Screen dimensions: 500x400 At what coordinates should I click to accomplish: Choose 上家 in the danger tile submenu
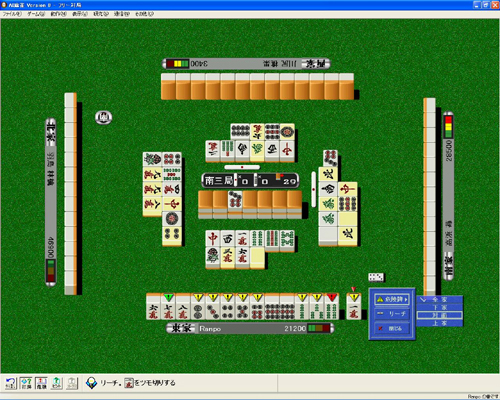[439, 323]
